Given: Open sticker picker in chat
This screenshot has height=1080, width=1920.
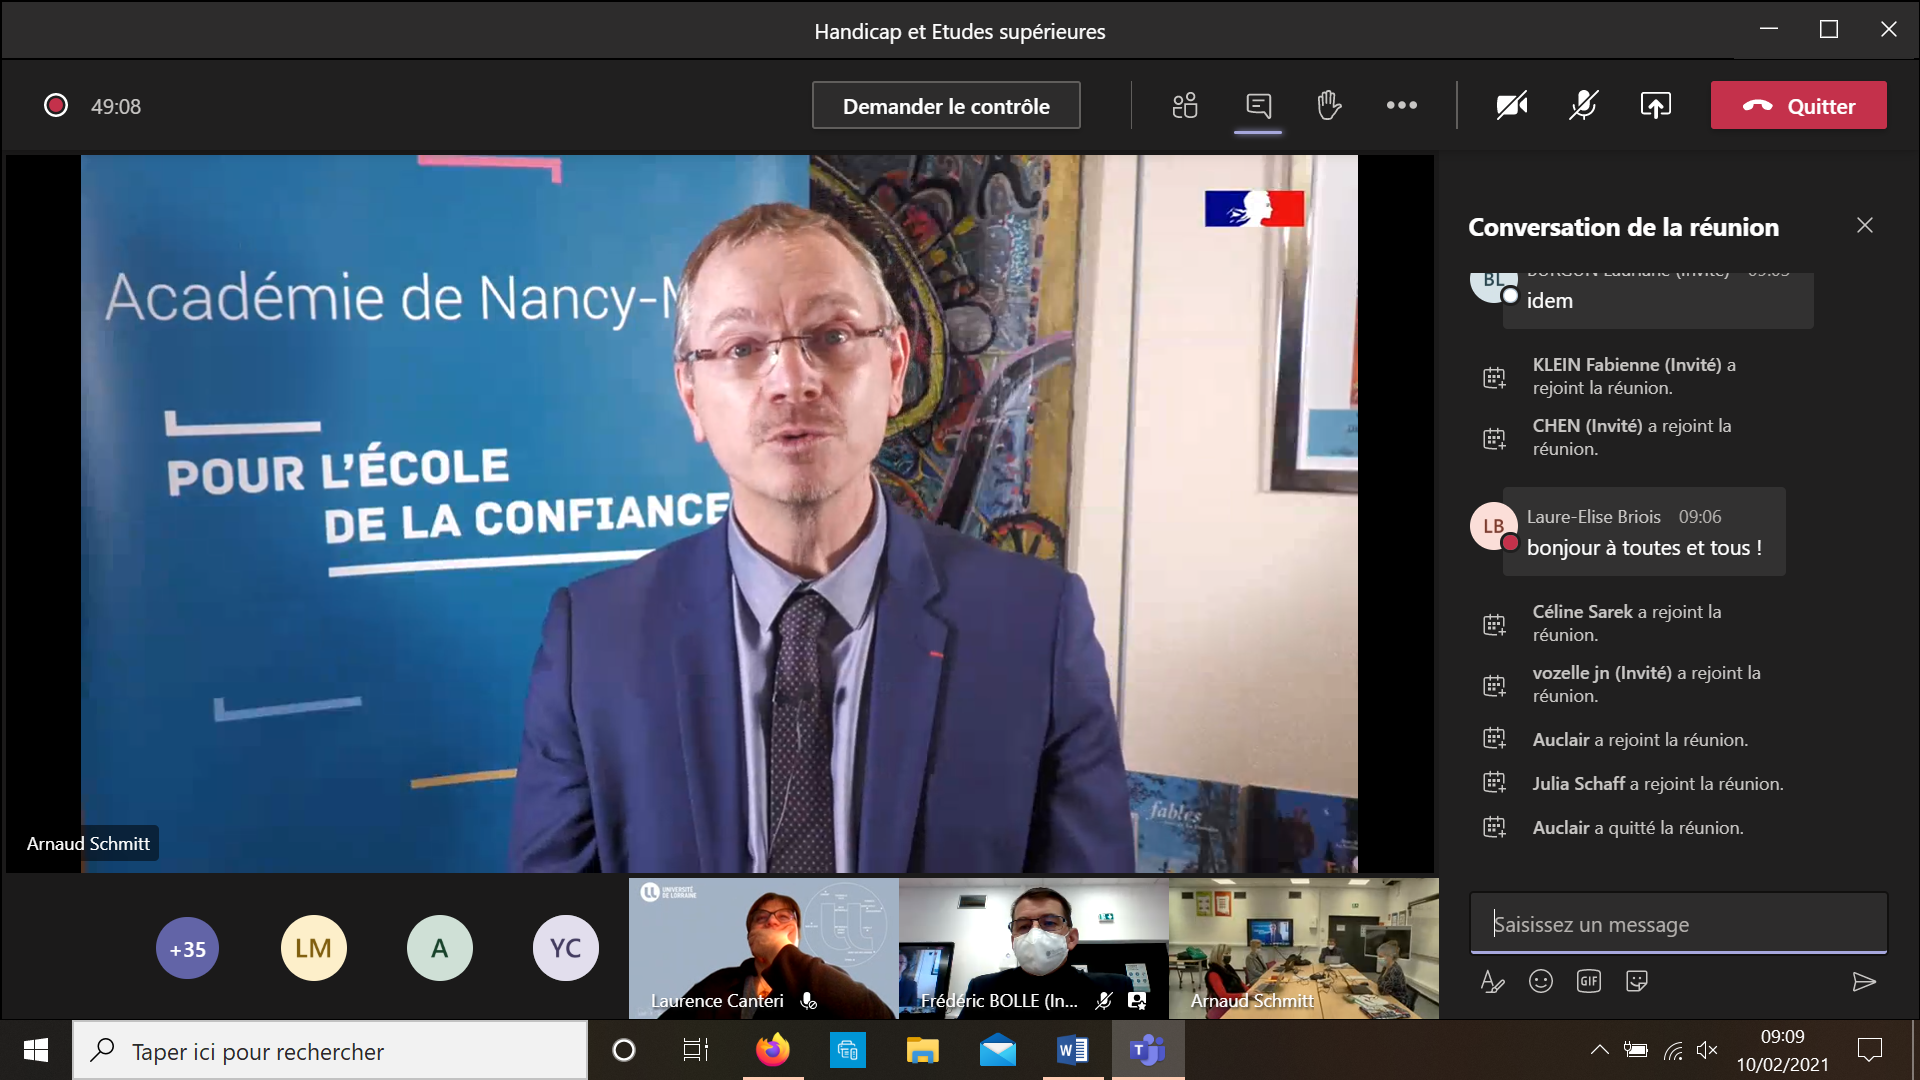Looking at the screenshot, I should click(x=1637, y=981).
